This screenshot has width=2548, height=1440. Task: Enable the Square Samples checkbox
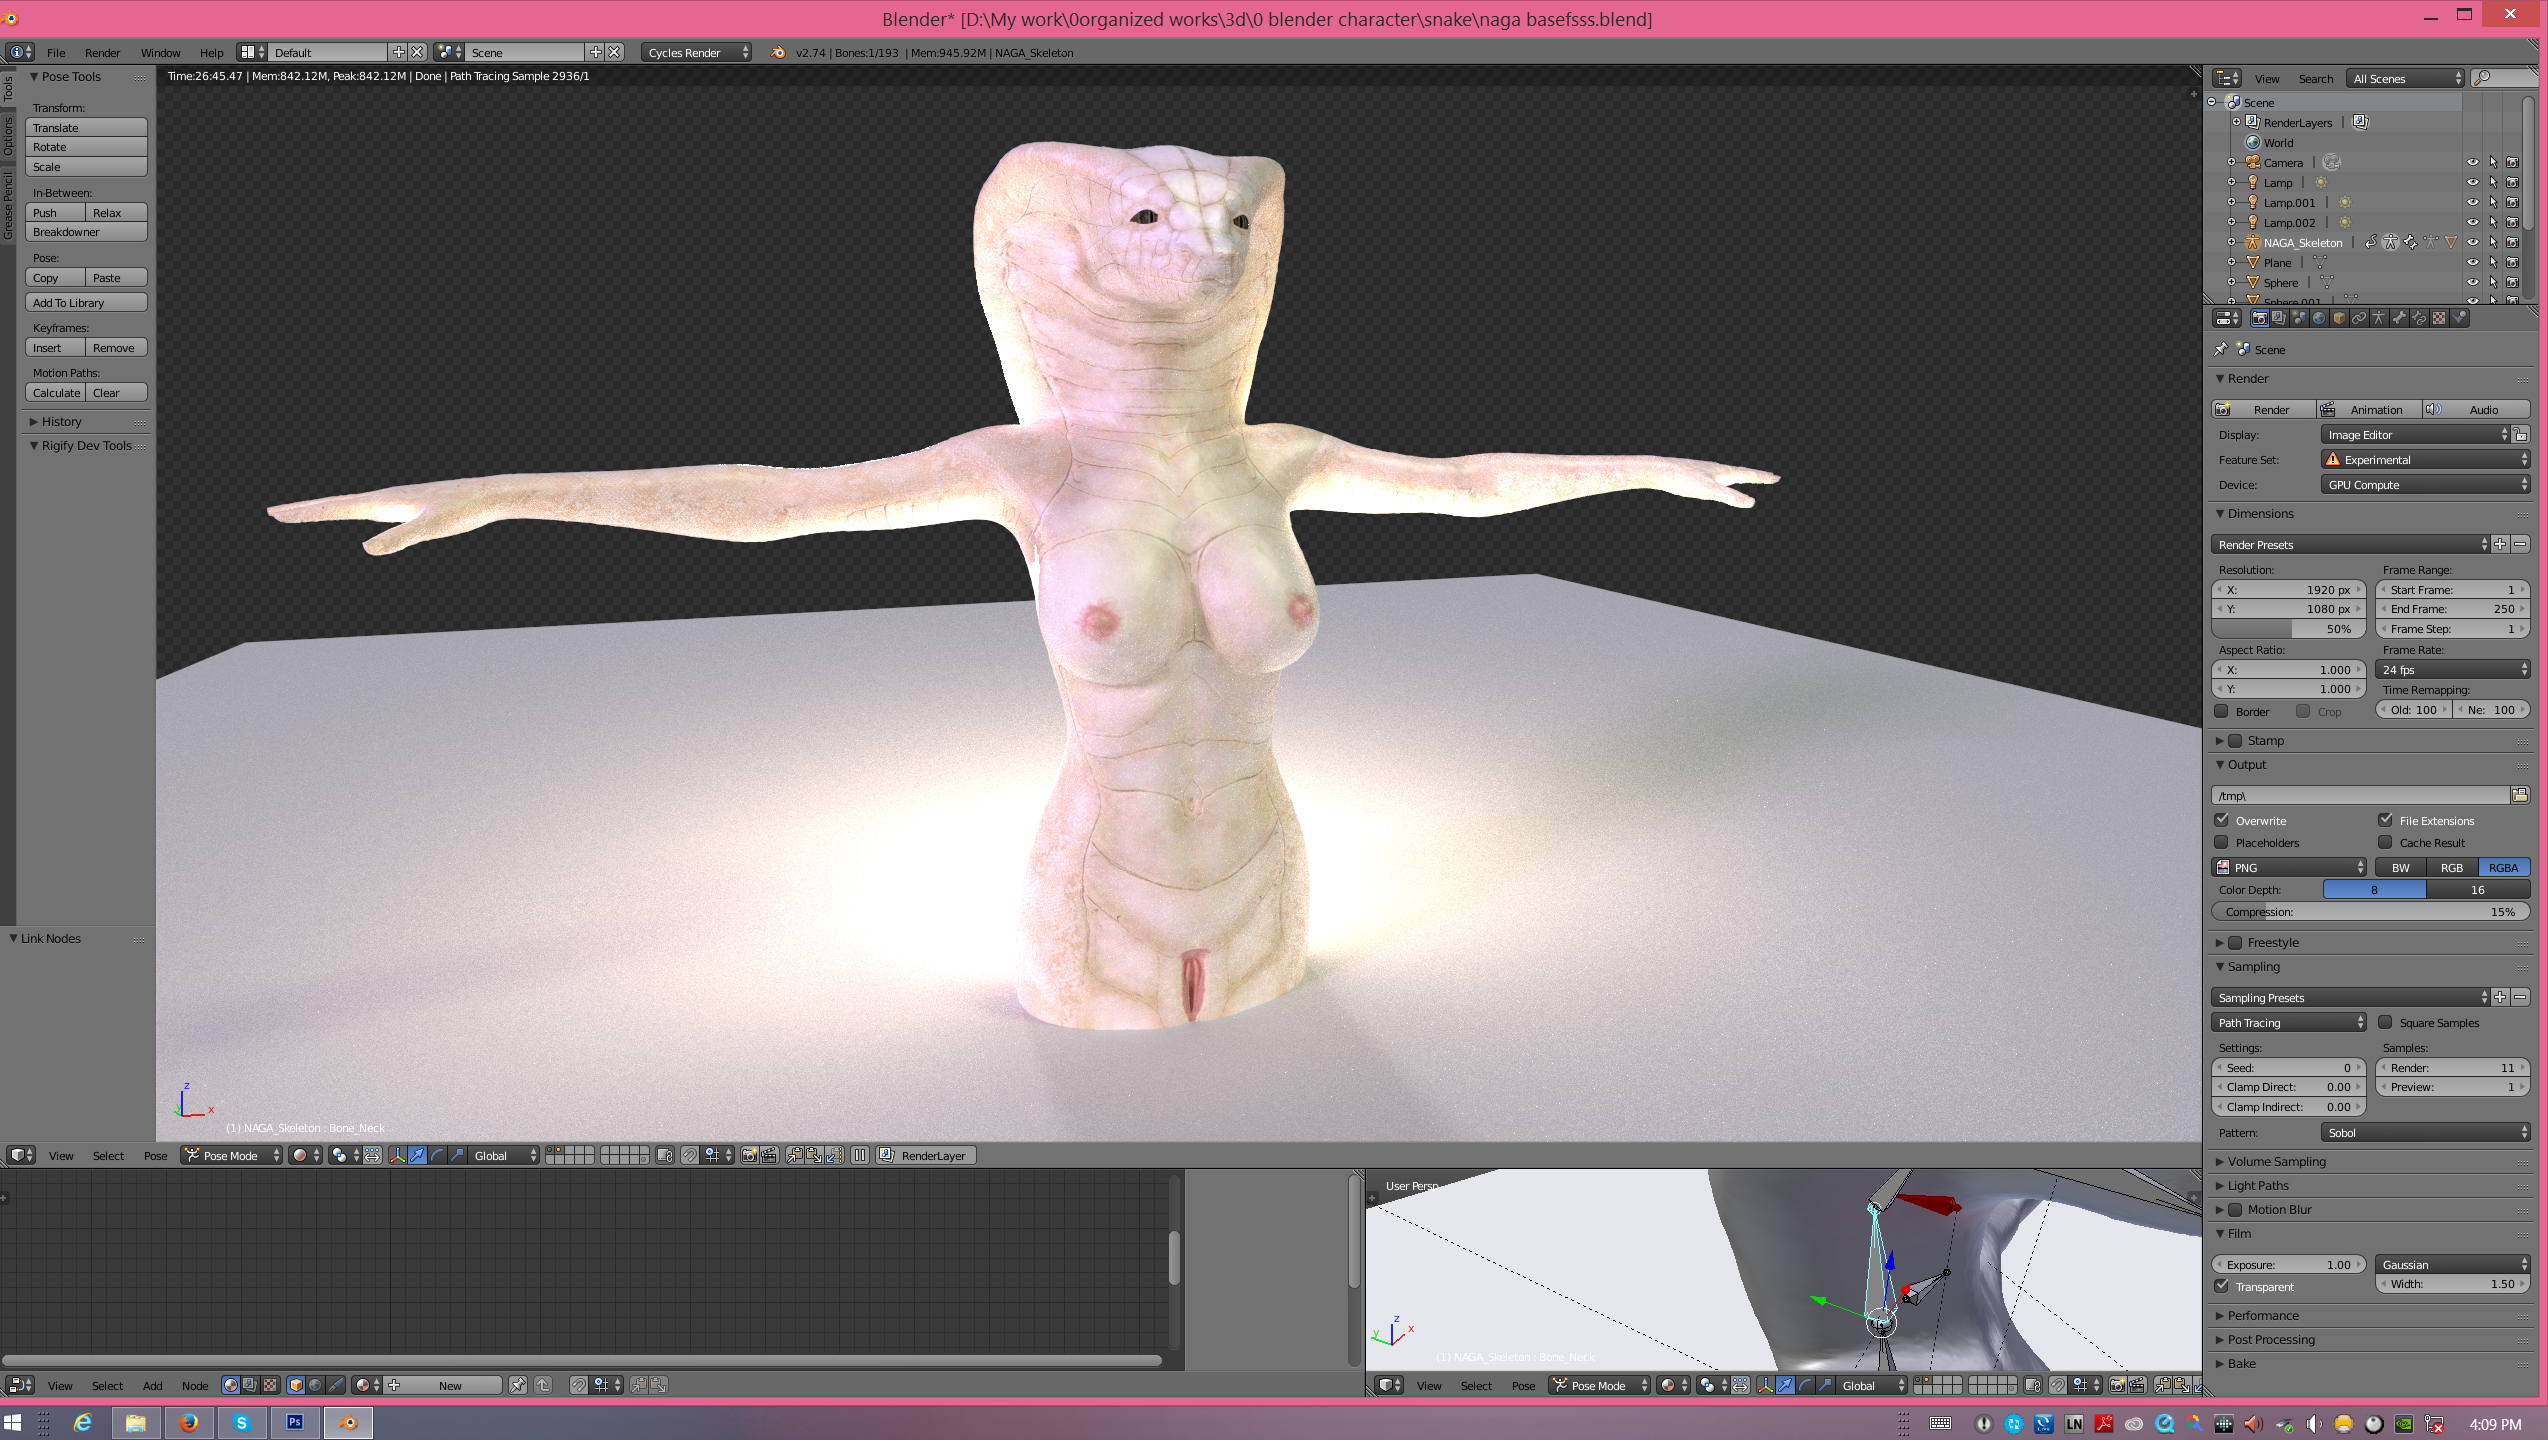coord(2385,1022)
